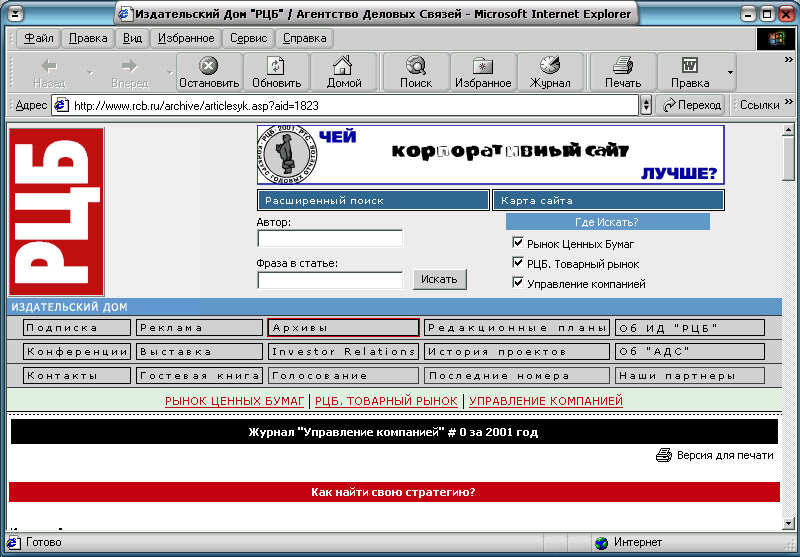Open History (Журнал) toolbar icon

pos(550,66)
